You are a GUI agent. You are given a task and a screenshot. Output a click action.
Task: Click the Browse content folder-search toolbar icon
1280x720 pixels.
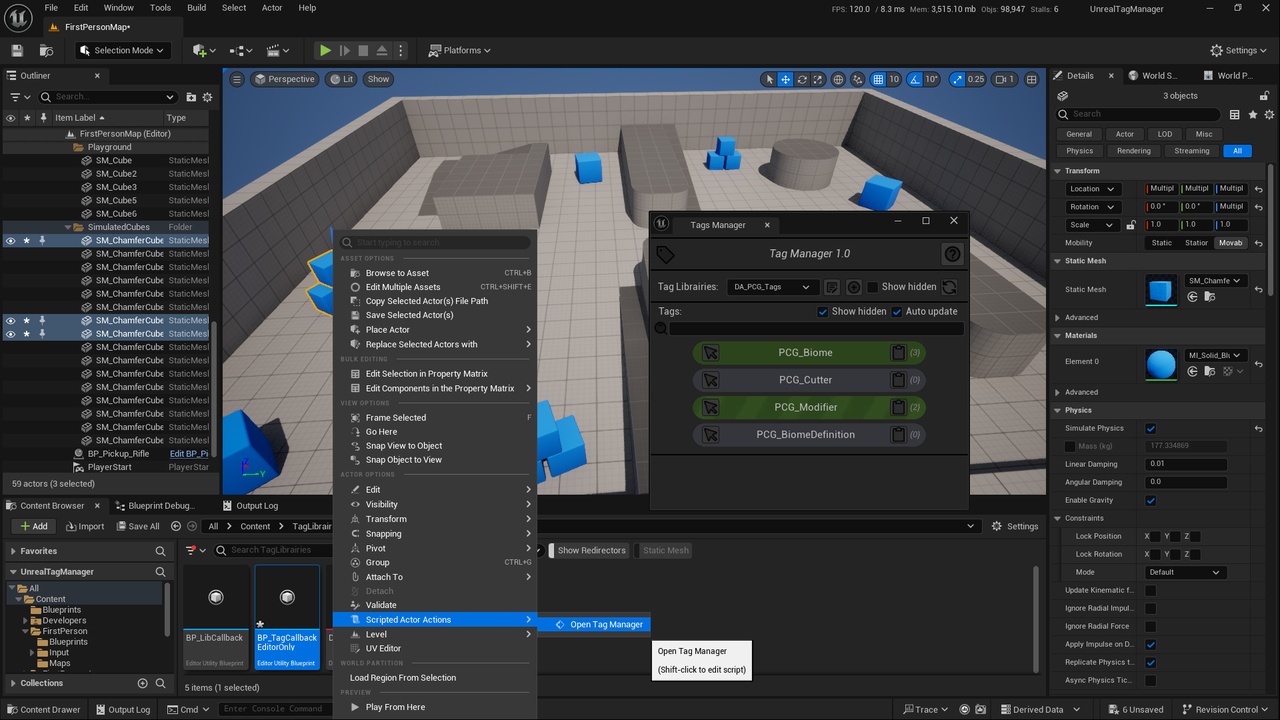point(46,50)
